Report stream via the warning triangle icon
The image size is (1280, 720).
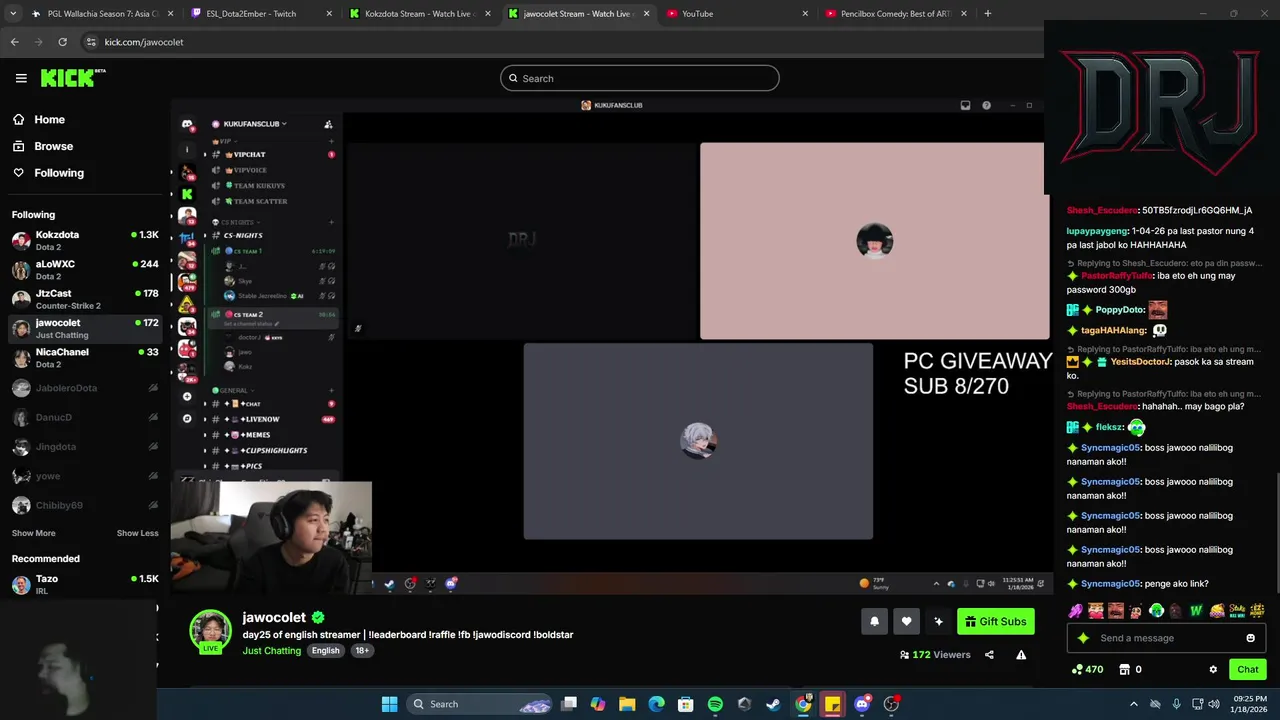click(1021, 655)
